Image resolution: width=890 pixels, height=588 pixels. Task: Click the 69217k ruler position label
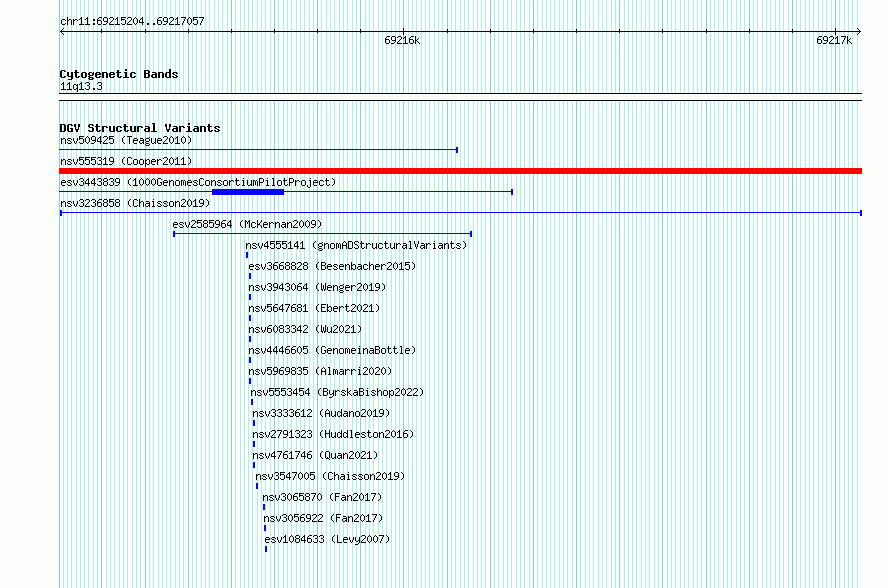click(x=834, y=40)
